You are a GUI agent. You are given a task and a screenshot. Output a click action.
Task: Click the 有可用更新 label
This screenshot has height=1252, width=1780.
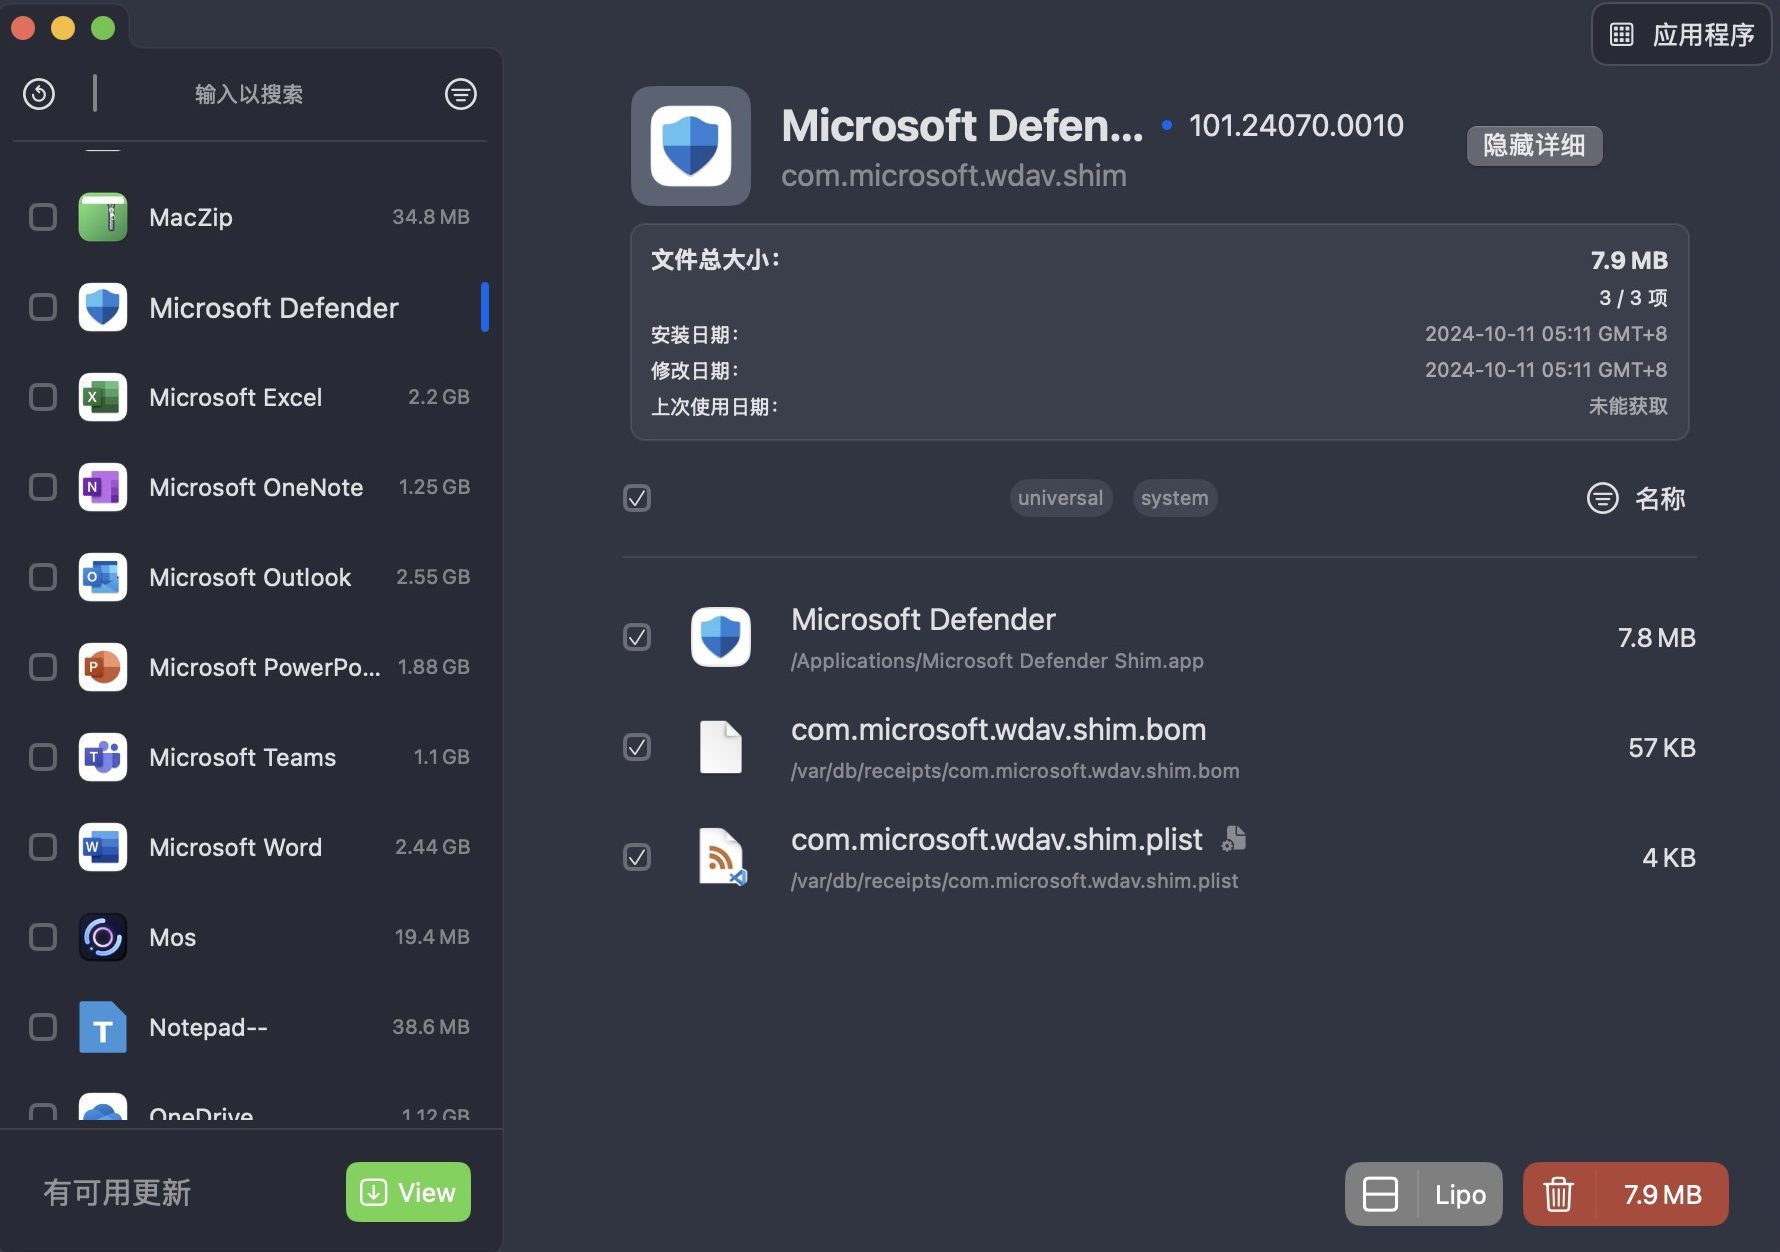coord(117,1192)
